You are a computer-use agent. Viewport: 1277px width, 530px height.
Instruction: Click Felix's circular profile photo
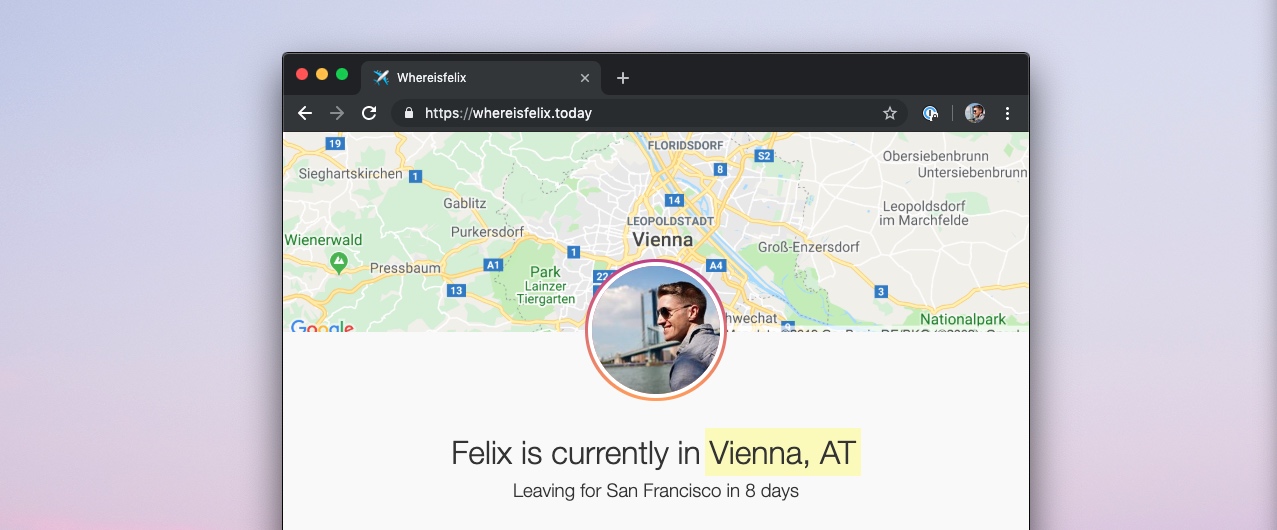click(x=656, y=330)
